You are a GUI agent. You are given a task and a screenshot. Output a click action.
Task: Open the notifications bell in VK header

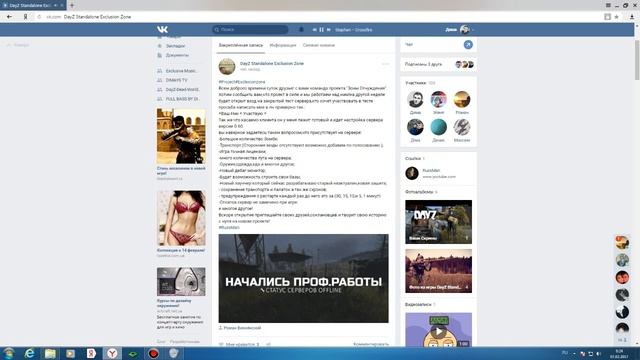point(301,29)
